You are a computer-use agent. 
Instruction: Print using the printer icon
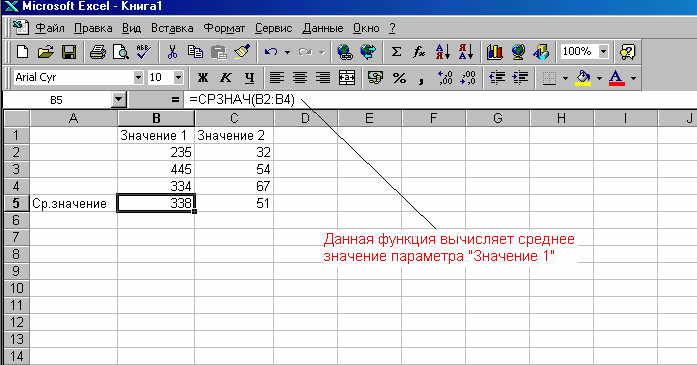pyautogui.click(x=97, y=52)
